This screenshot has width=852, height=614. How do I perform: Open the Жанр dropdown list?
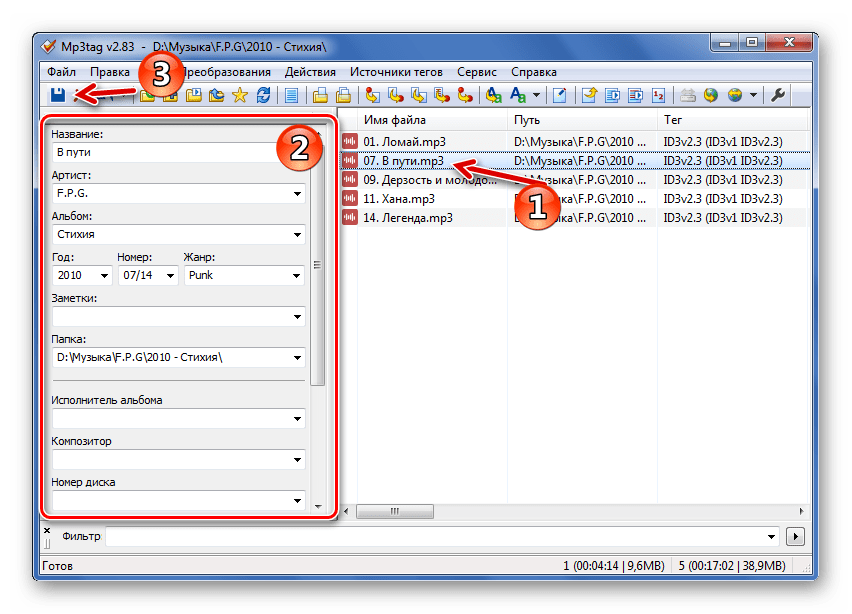click(x=298, y=276)
